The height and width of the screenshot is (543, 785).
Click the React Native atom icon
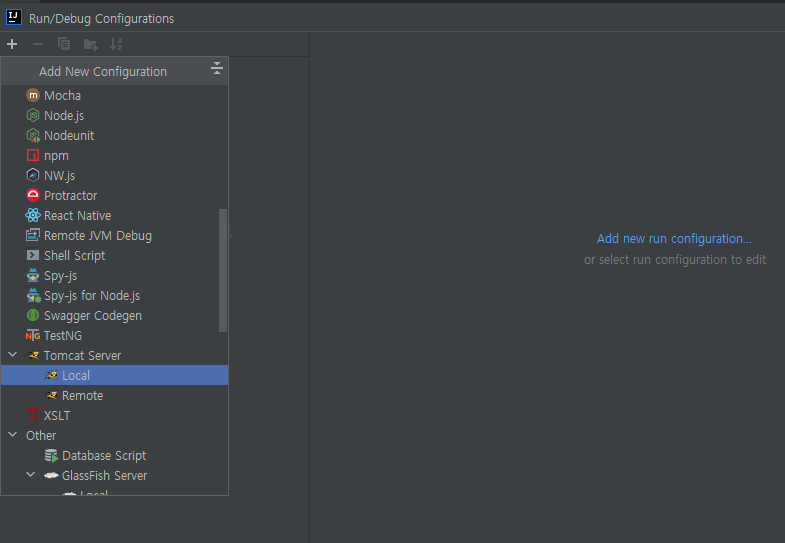click(33, 215)
